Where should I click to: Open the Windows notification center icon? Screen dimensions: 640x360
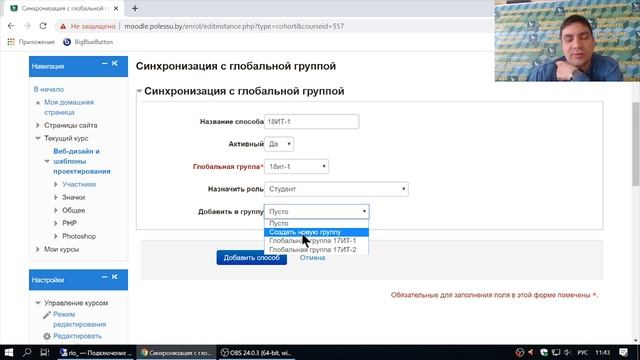pos(624,352)
